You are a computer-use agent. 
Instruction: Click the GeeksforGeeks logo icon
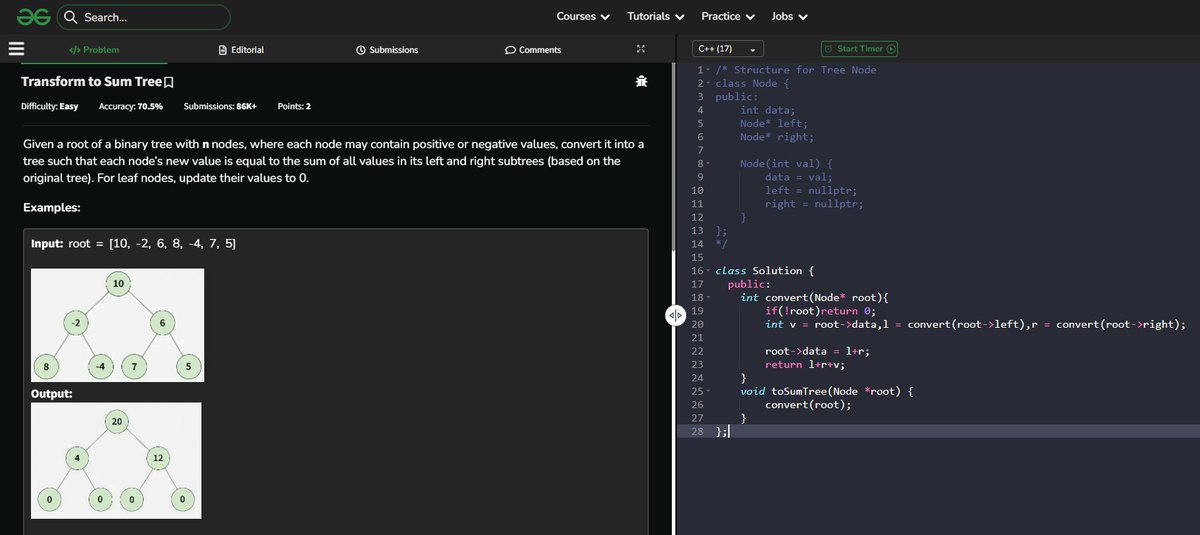(34, 16)
